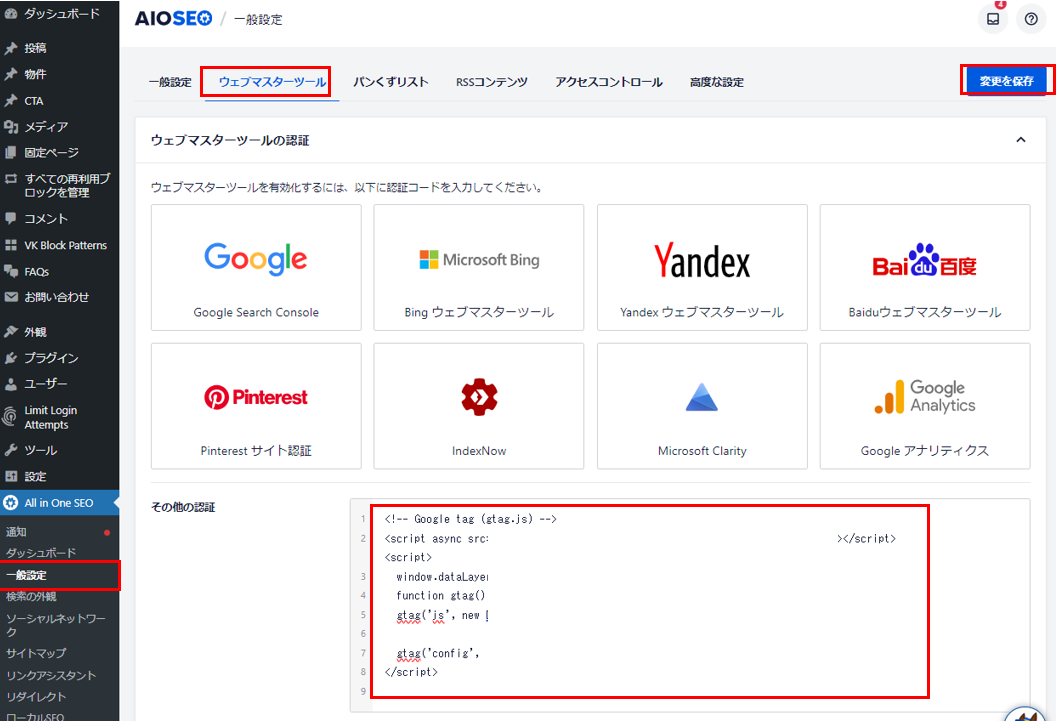Image resolution: width=1057 pixels, height=721 pixels.
Task: Select the IndexNow card
Action: [x=479, y=406]
